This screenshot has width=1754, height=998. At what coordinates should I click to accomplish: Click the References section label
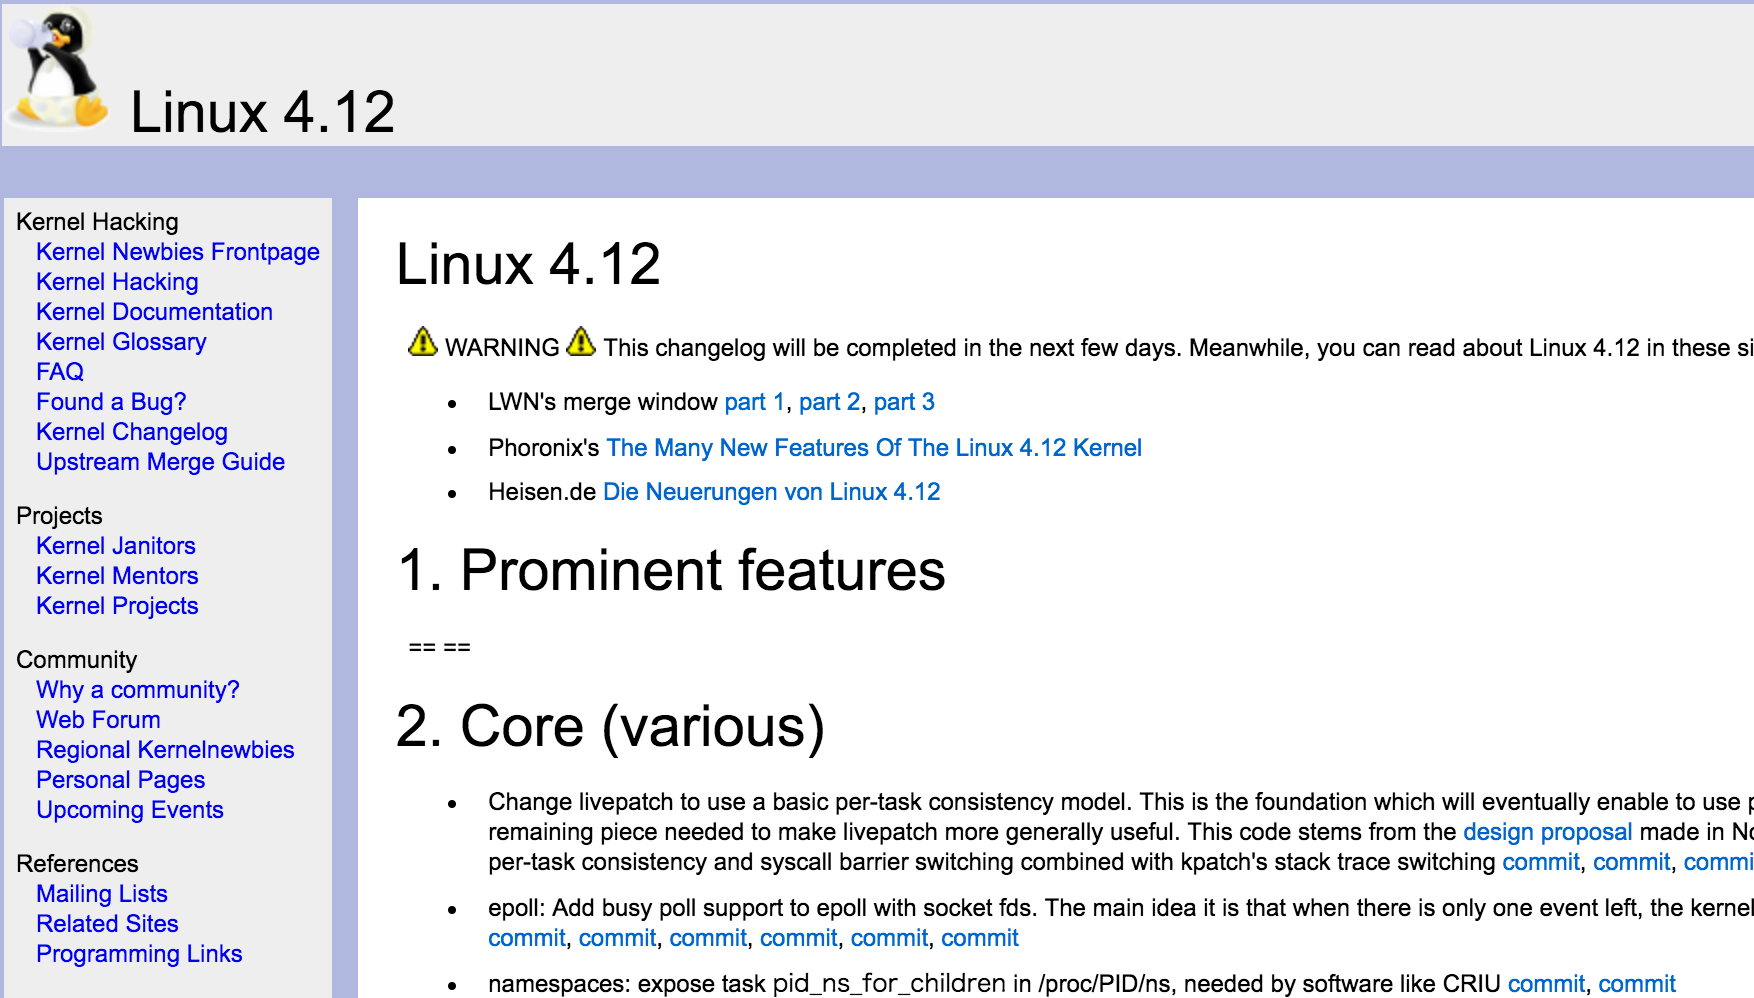[77, 864]
